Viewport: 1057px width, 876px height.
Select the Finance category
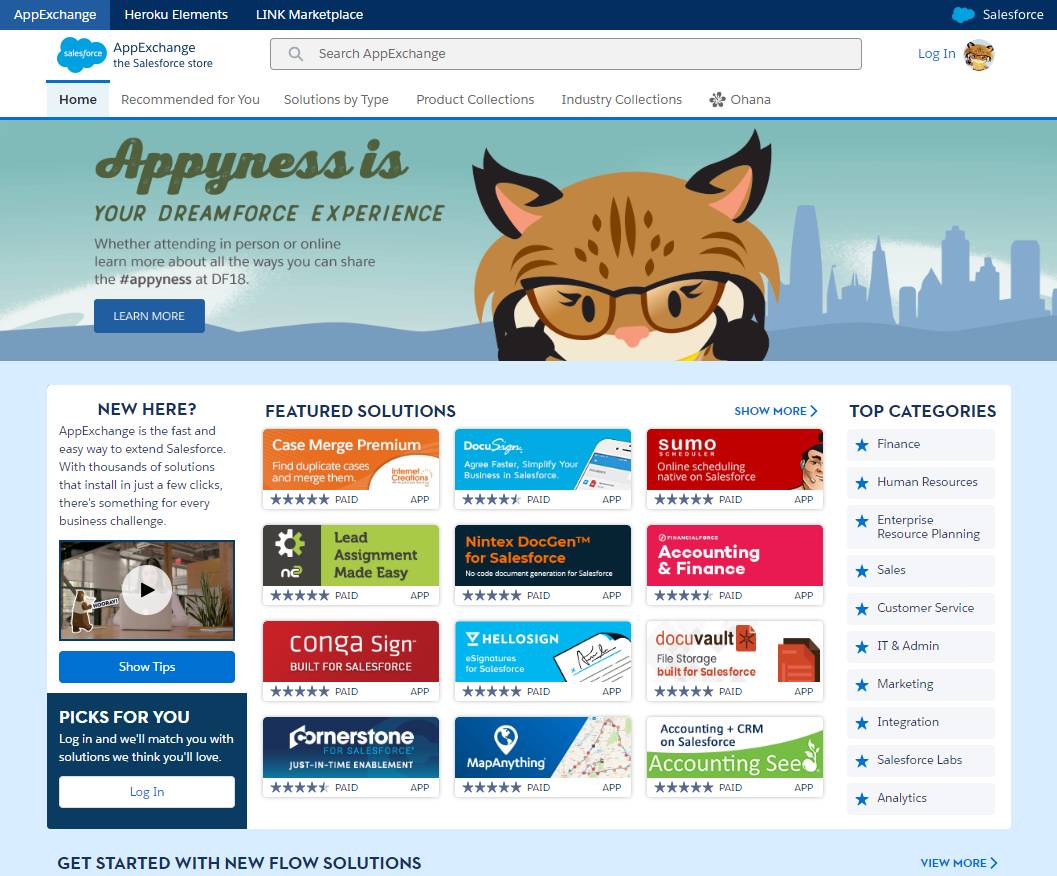click(x=921, y=444)
